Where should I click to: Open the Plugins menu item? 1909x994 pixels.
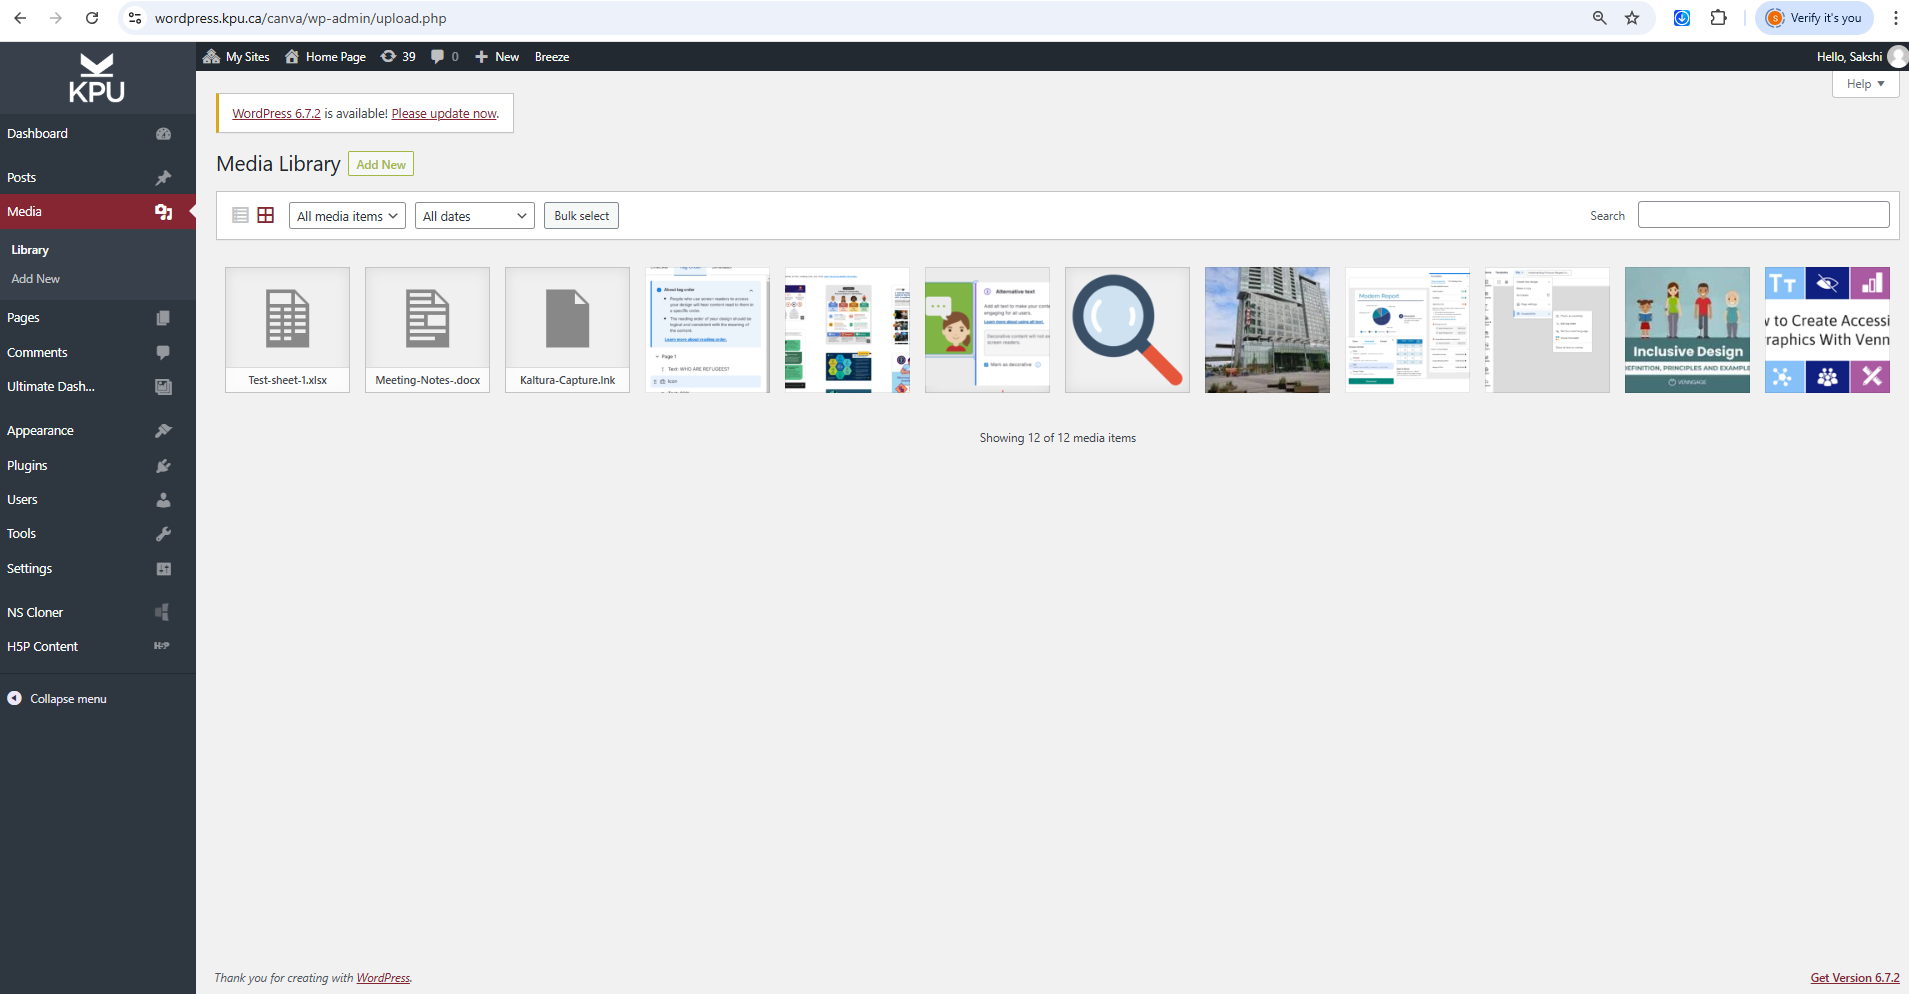27,466
